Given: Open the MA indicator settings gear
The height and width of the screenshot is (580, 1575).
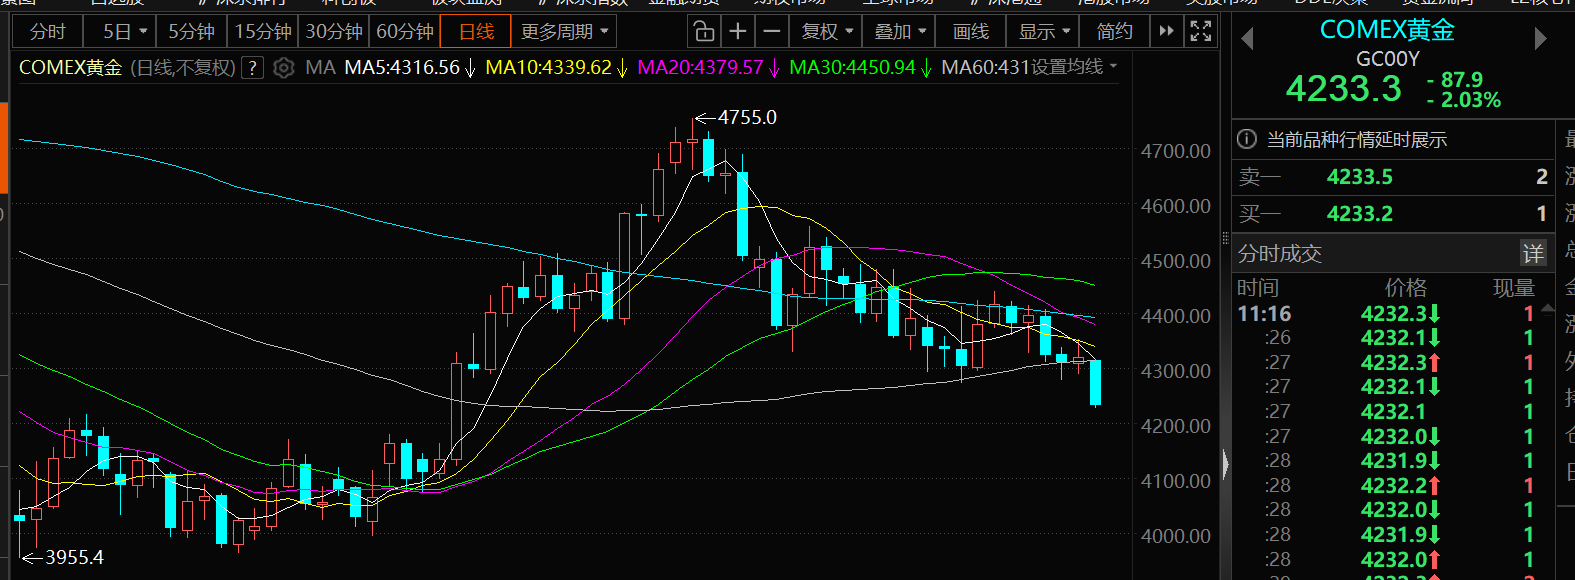Looking at the screenshot, I should tap(284, 68).
